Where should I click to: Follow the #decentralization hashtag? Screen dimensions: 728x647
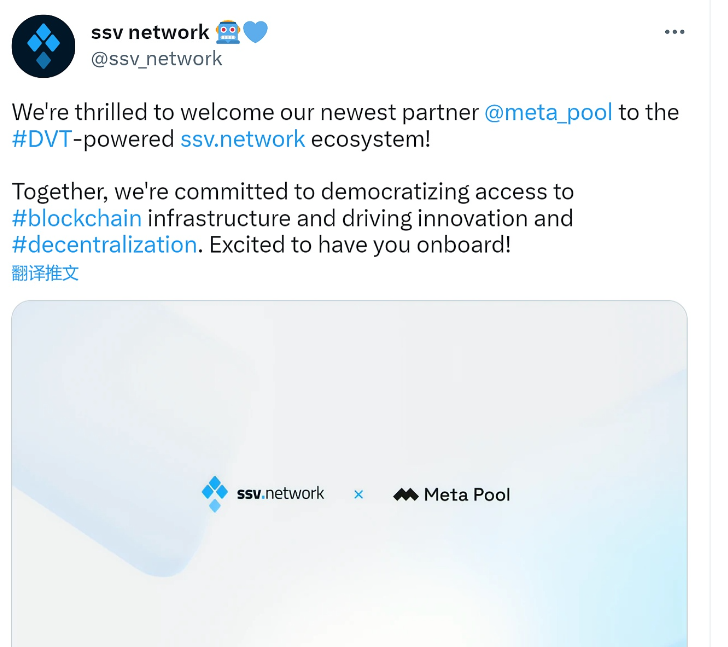pos(104,245)
